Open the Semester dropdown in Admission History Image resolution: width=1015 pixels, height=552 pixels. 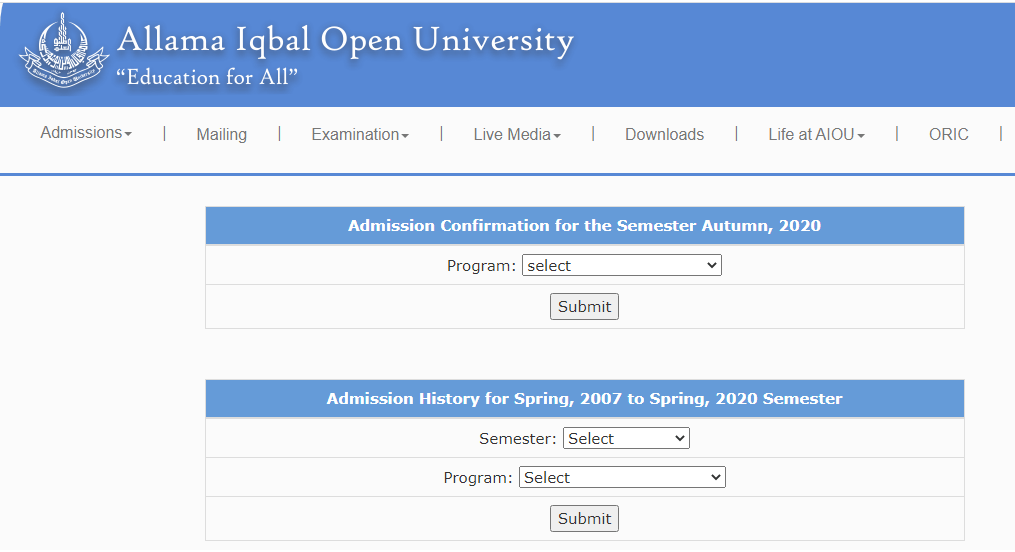[x=626, y=439]
